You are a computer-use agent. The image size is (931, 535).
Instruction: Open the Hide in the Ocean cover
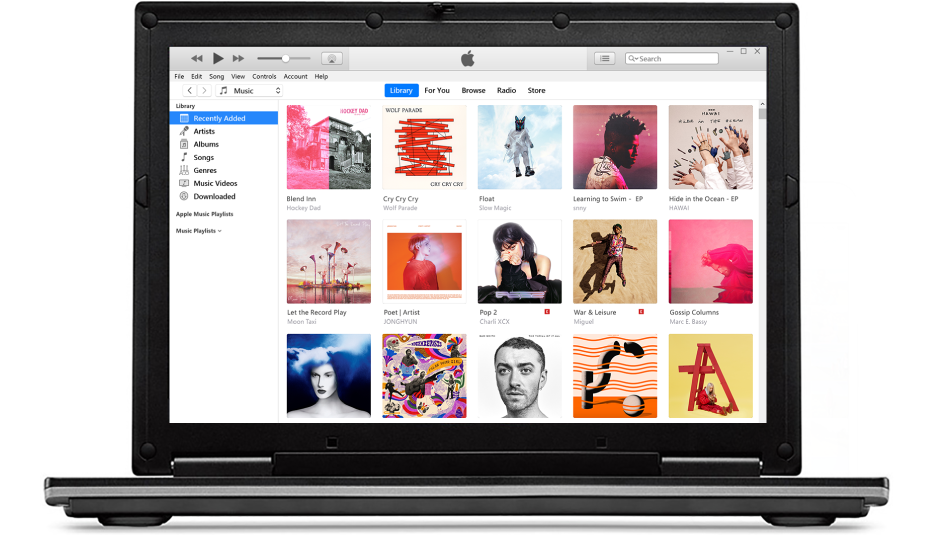[711, 147]
